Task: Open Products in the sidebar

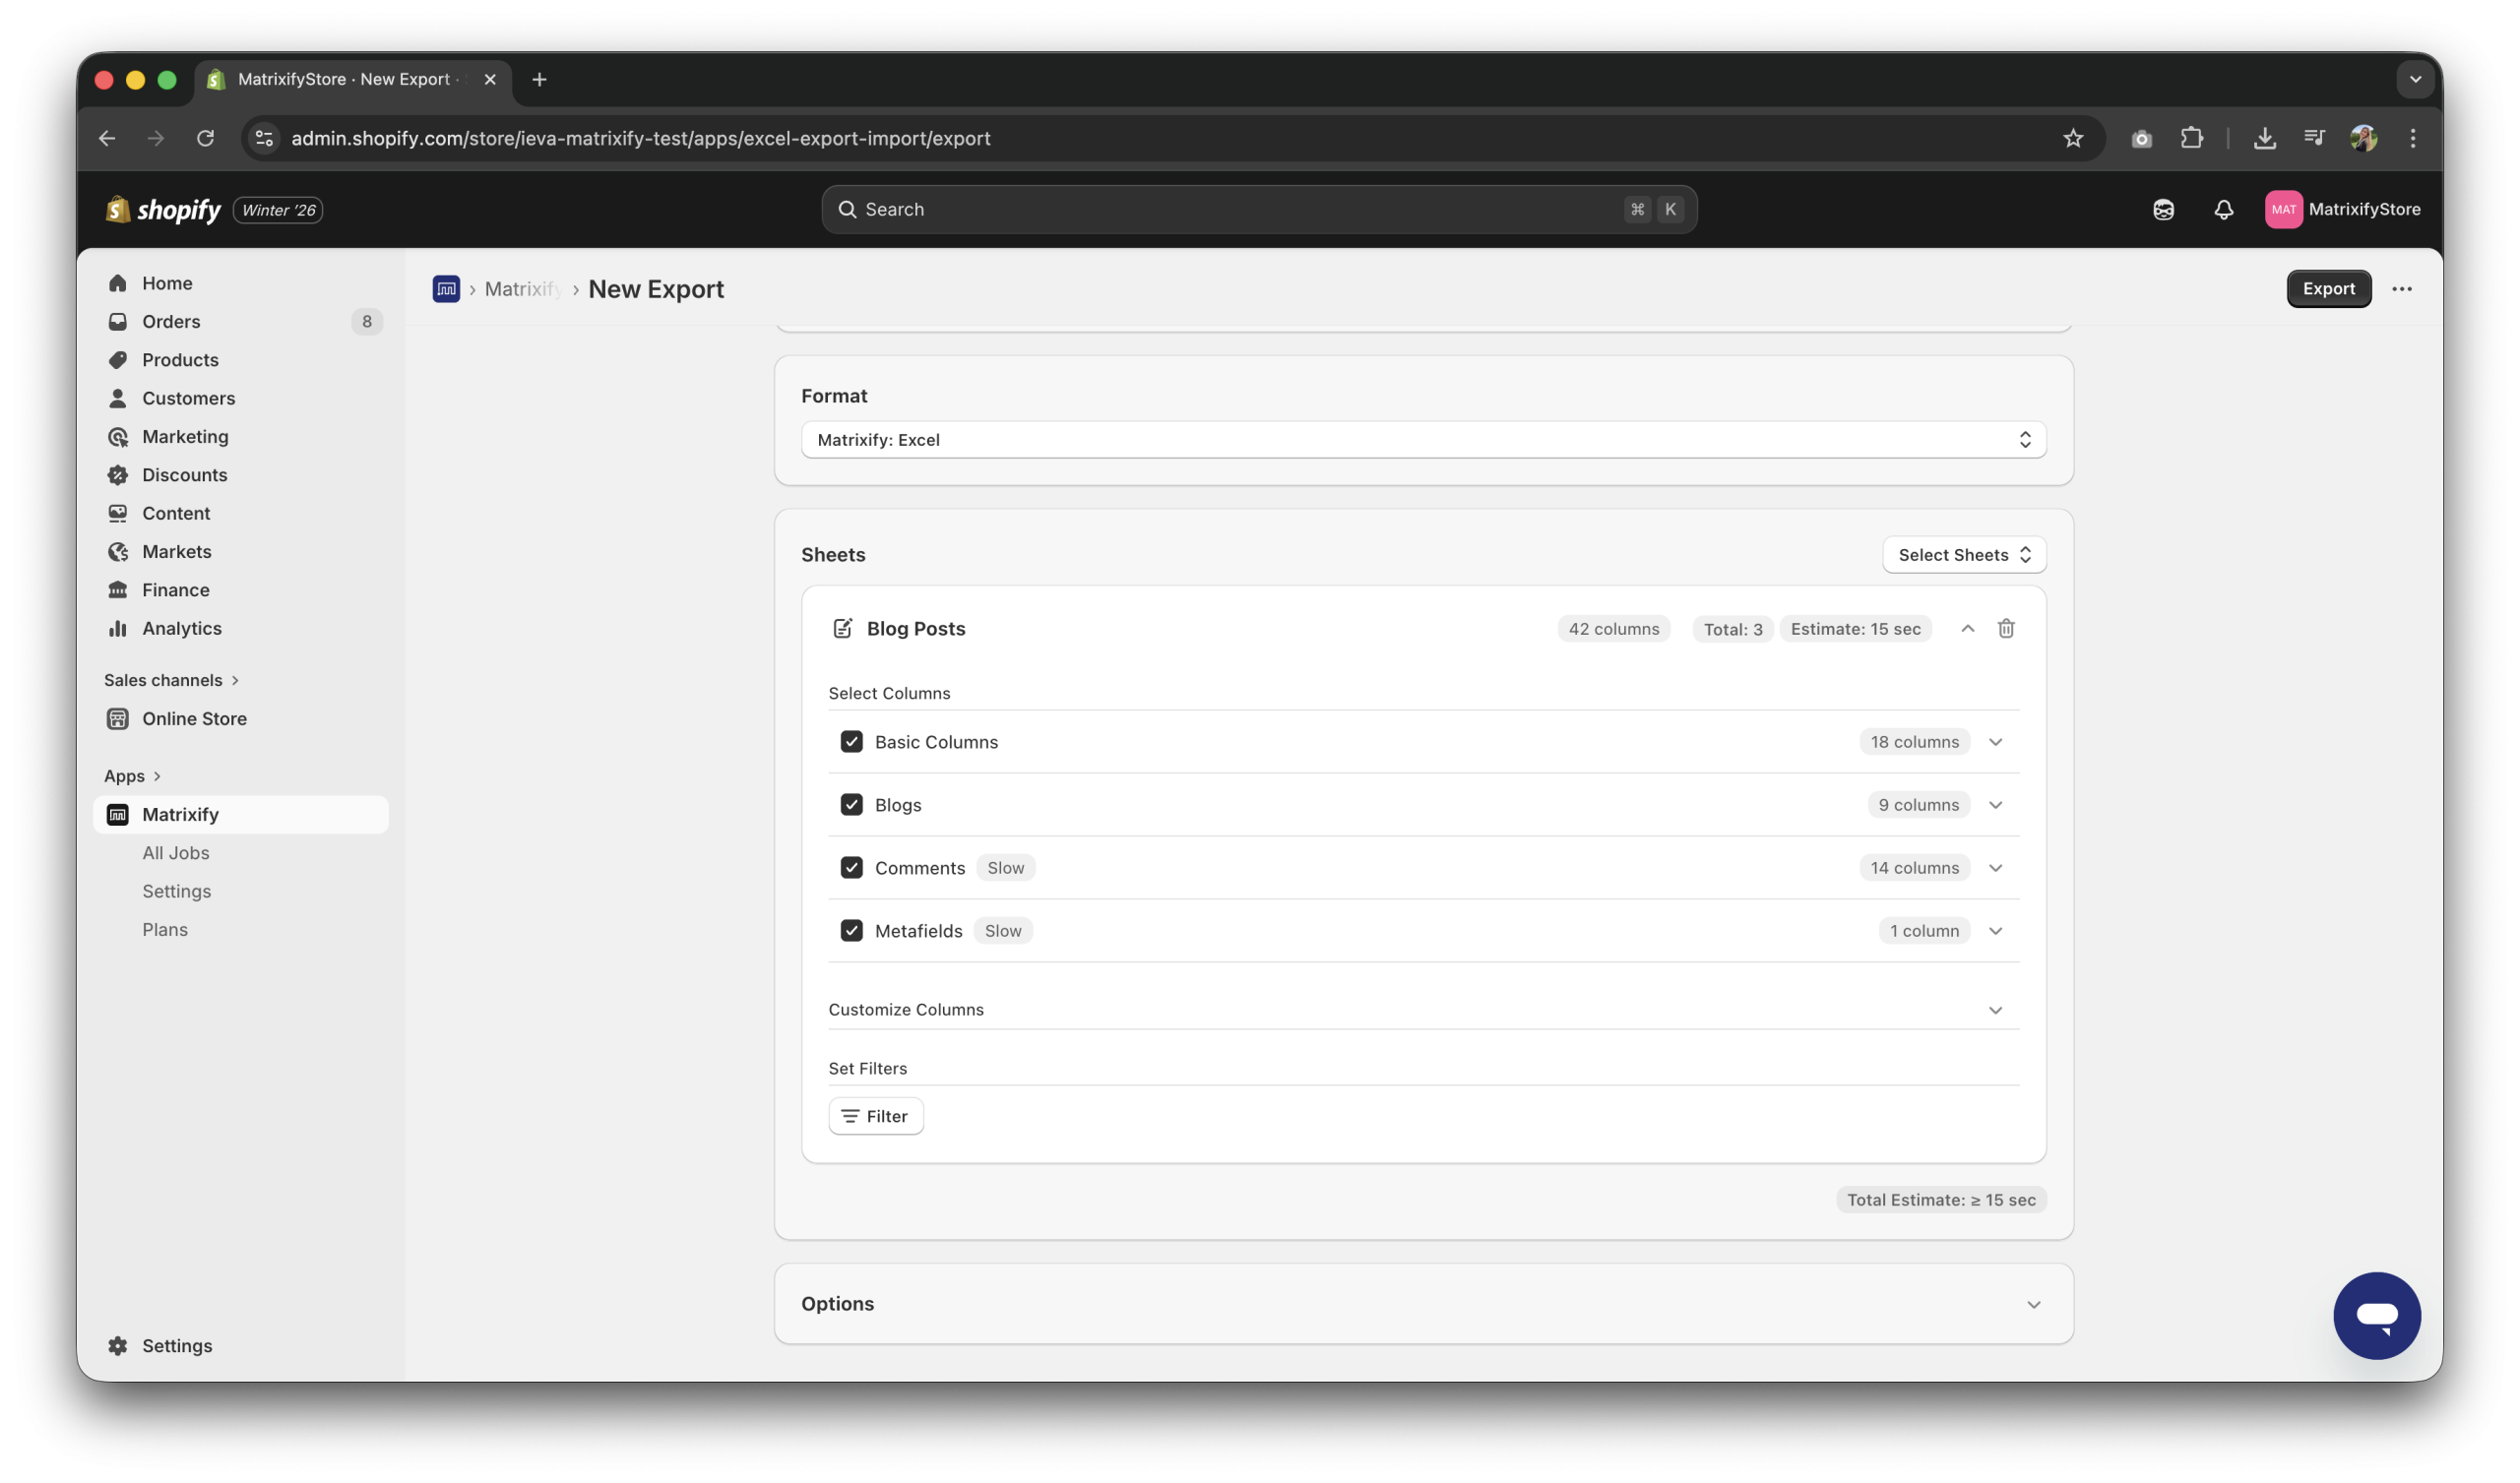Action: pyautogui.click(x=180, y=360)
